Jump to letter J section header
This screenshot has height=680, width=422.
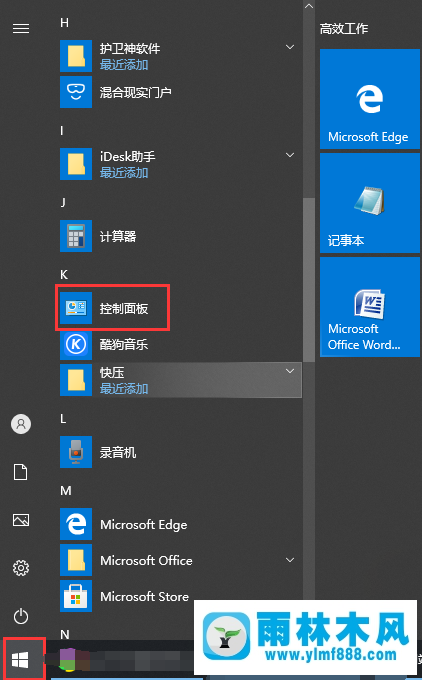(63, 203)
